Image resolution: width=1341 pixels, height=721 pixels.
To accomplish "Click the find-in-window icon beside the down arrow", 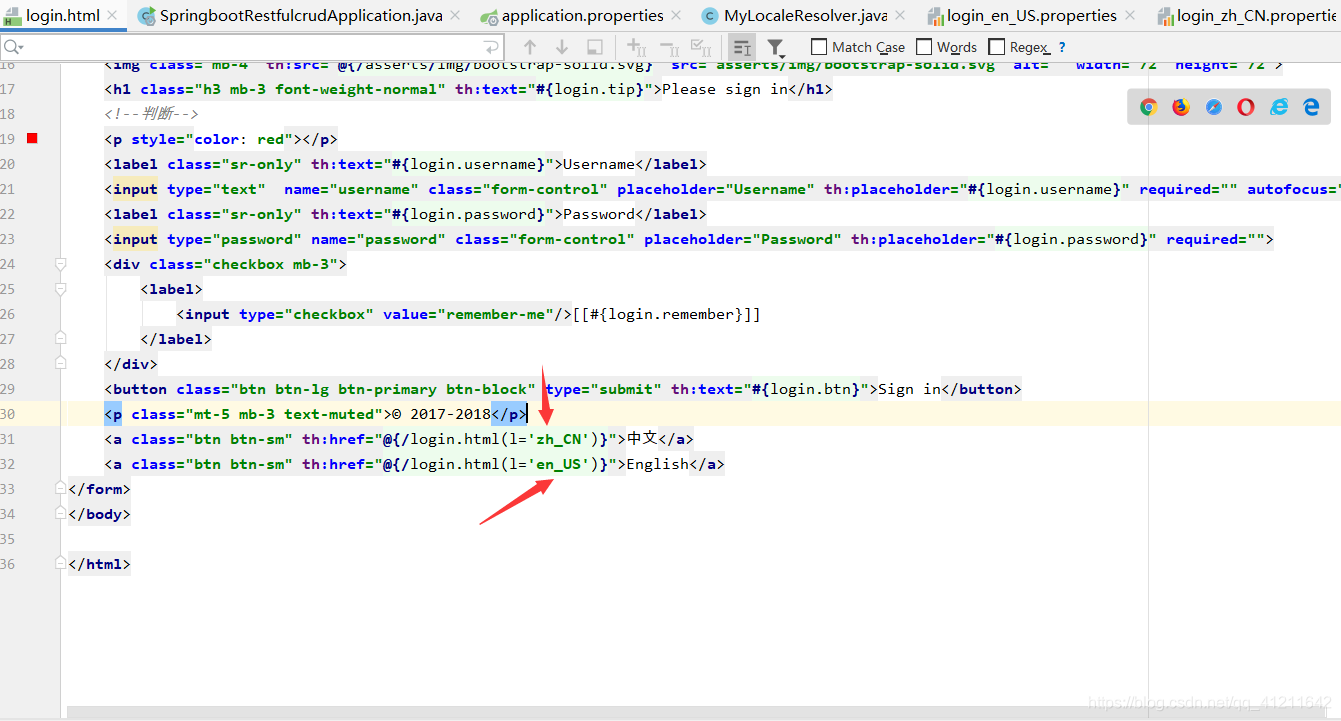I will (594, 47).
